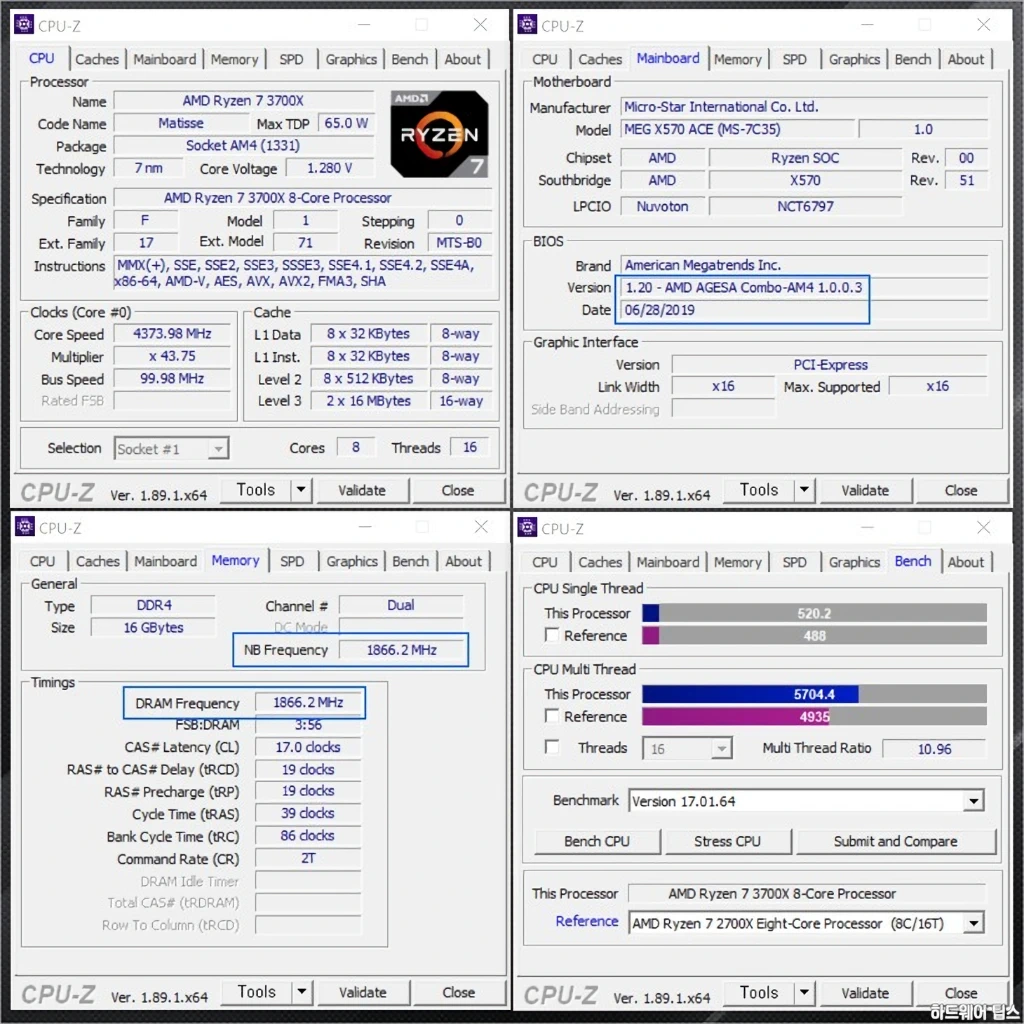1024x1024 pixels.
Task: Open the Tools dropdown arrow in the Mainboard window
Action: (804, 490)
